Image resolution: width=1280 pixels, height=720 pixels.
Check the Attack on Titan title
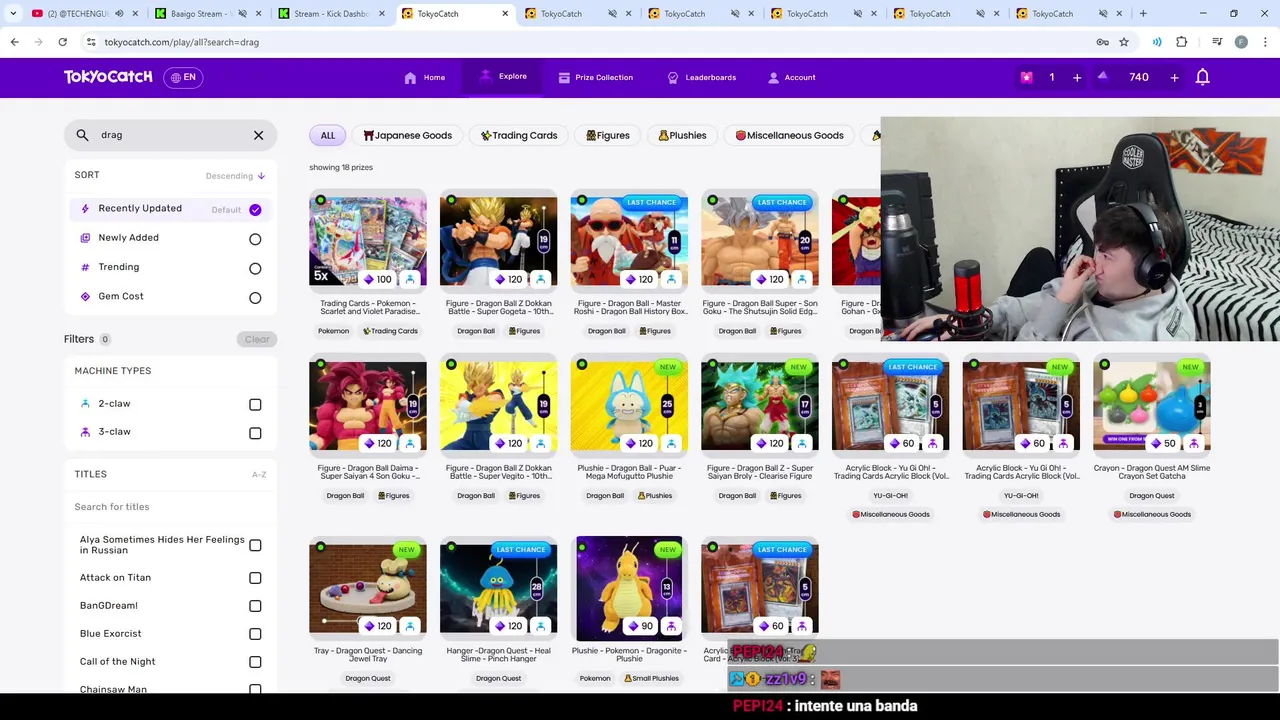255,578
